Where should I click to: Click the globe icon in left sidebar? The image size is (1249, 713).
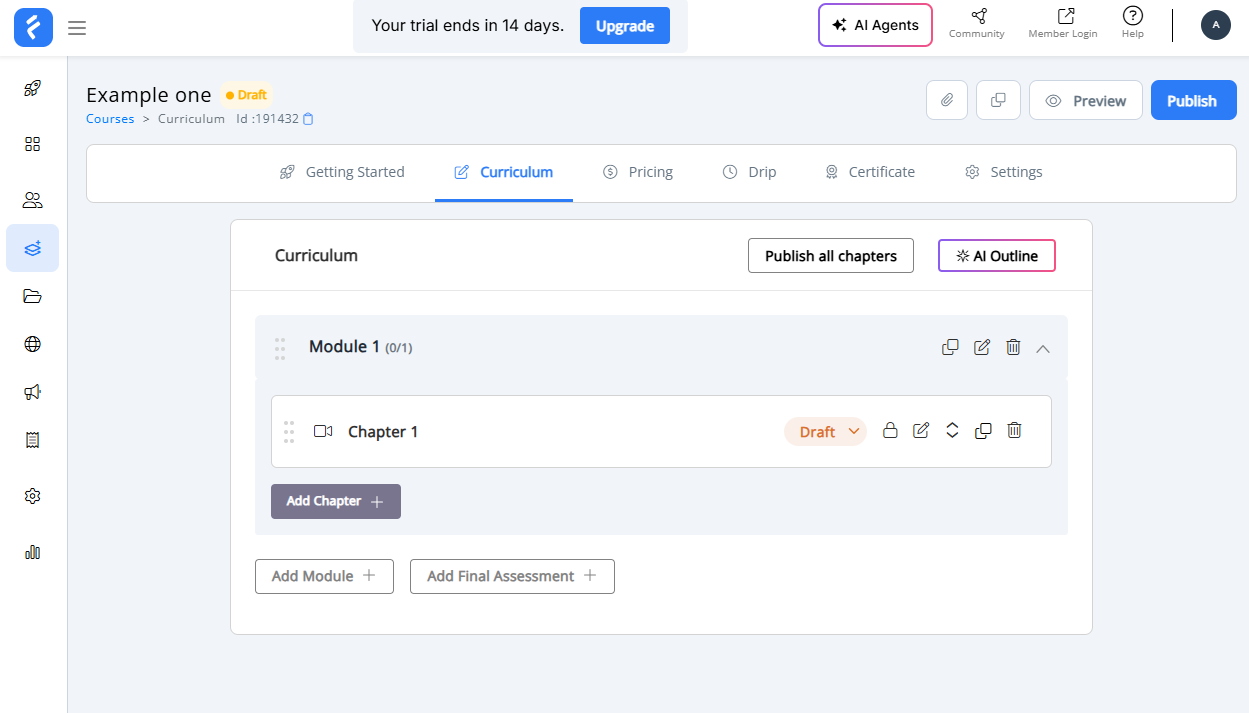click(x=32, y=344)
